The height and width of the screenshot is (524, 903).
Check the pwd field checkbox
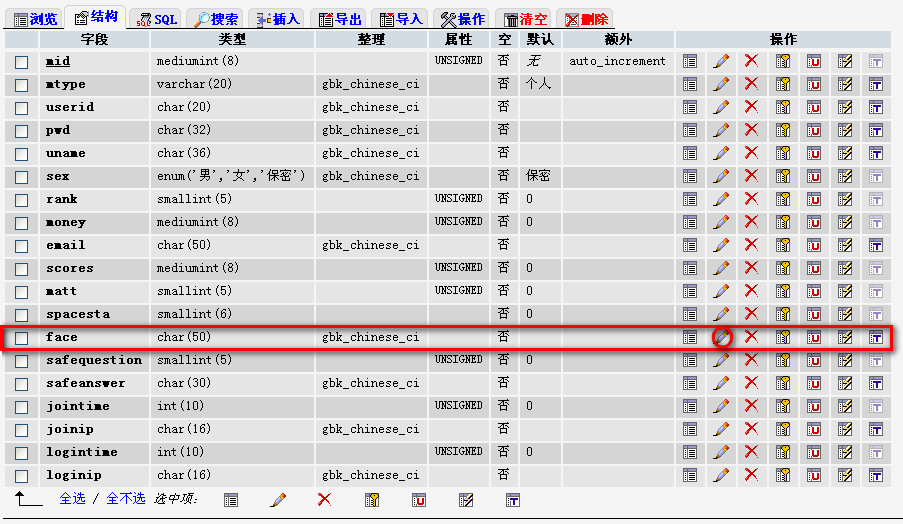pyautogui.click(x=22, y=131)
